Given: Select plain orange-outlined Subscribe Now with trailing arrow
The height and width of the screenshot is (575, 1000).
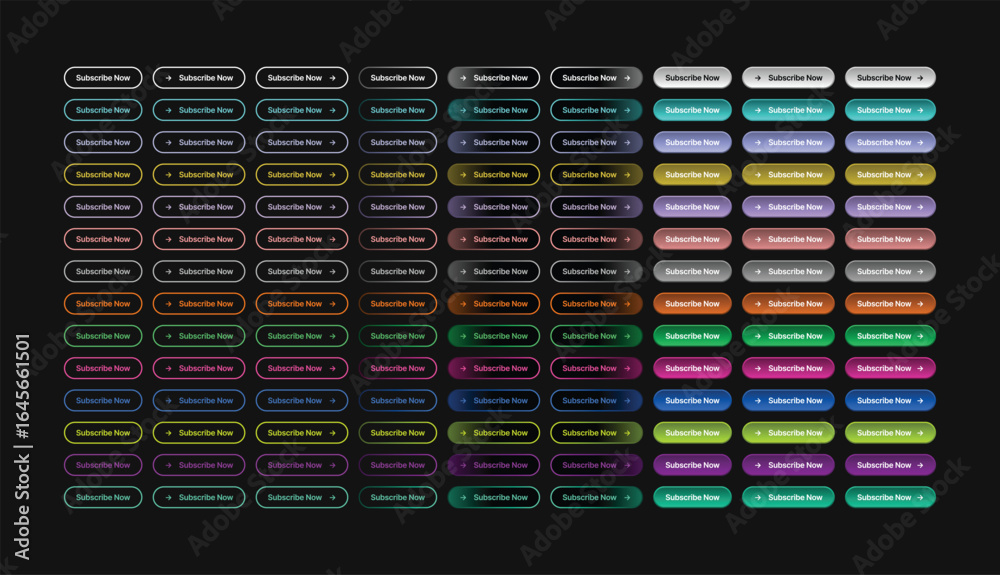Looking at the screenshot, I should [x=302, y=303].
